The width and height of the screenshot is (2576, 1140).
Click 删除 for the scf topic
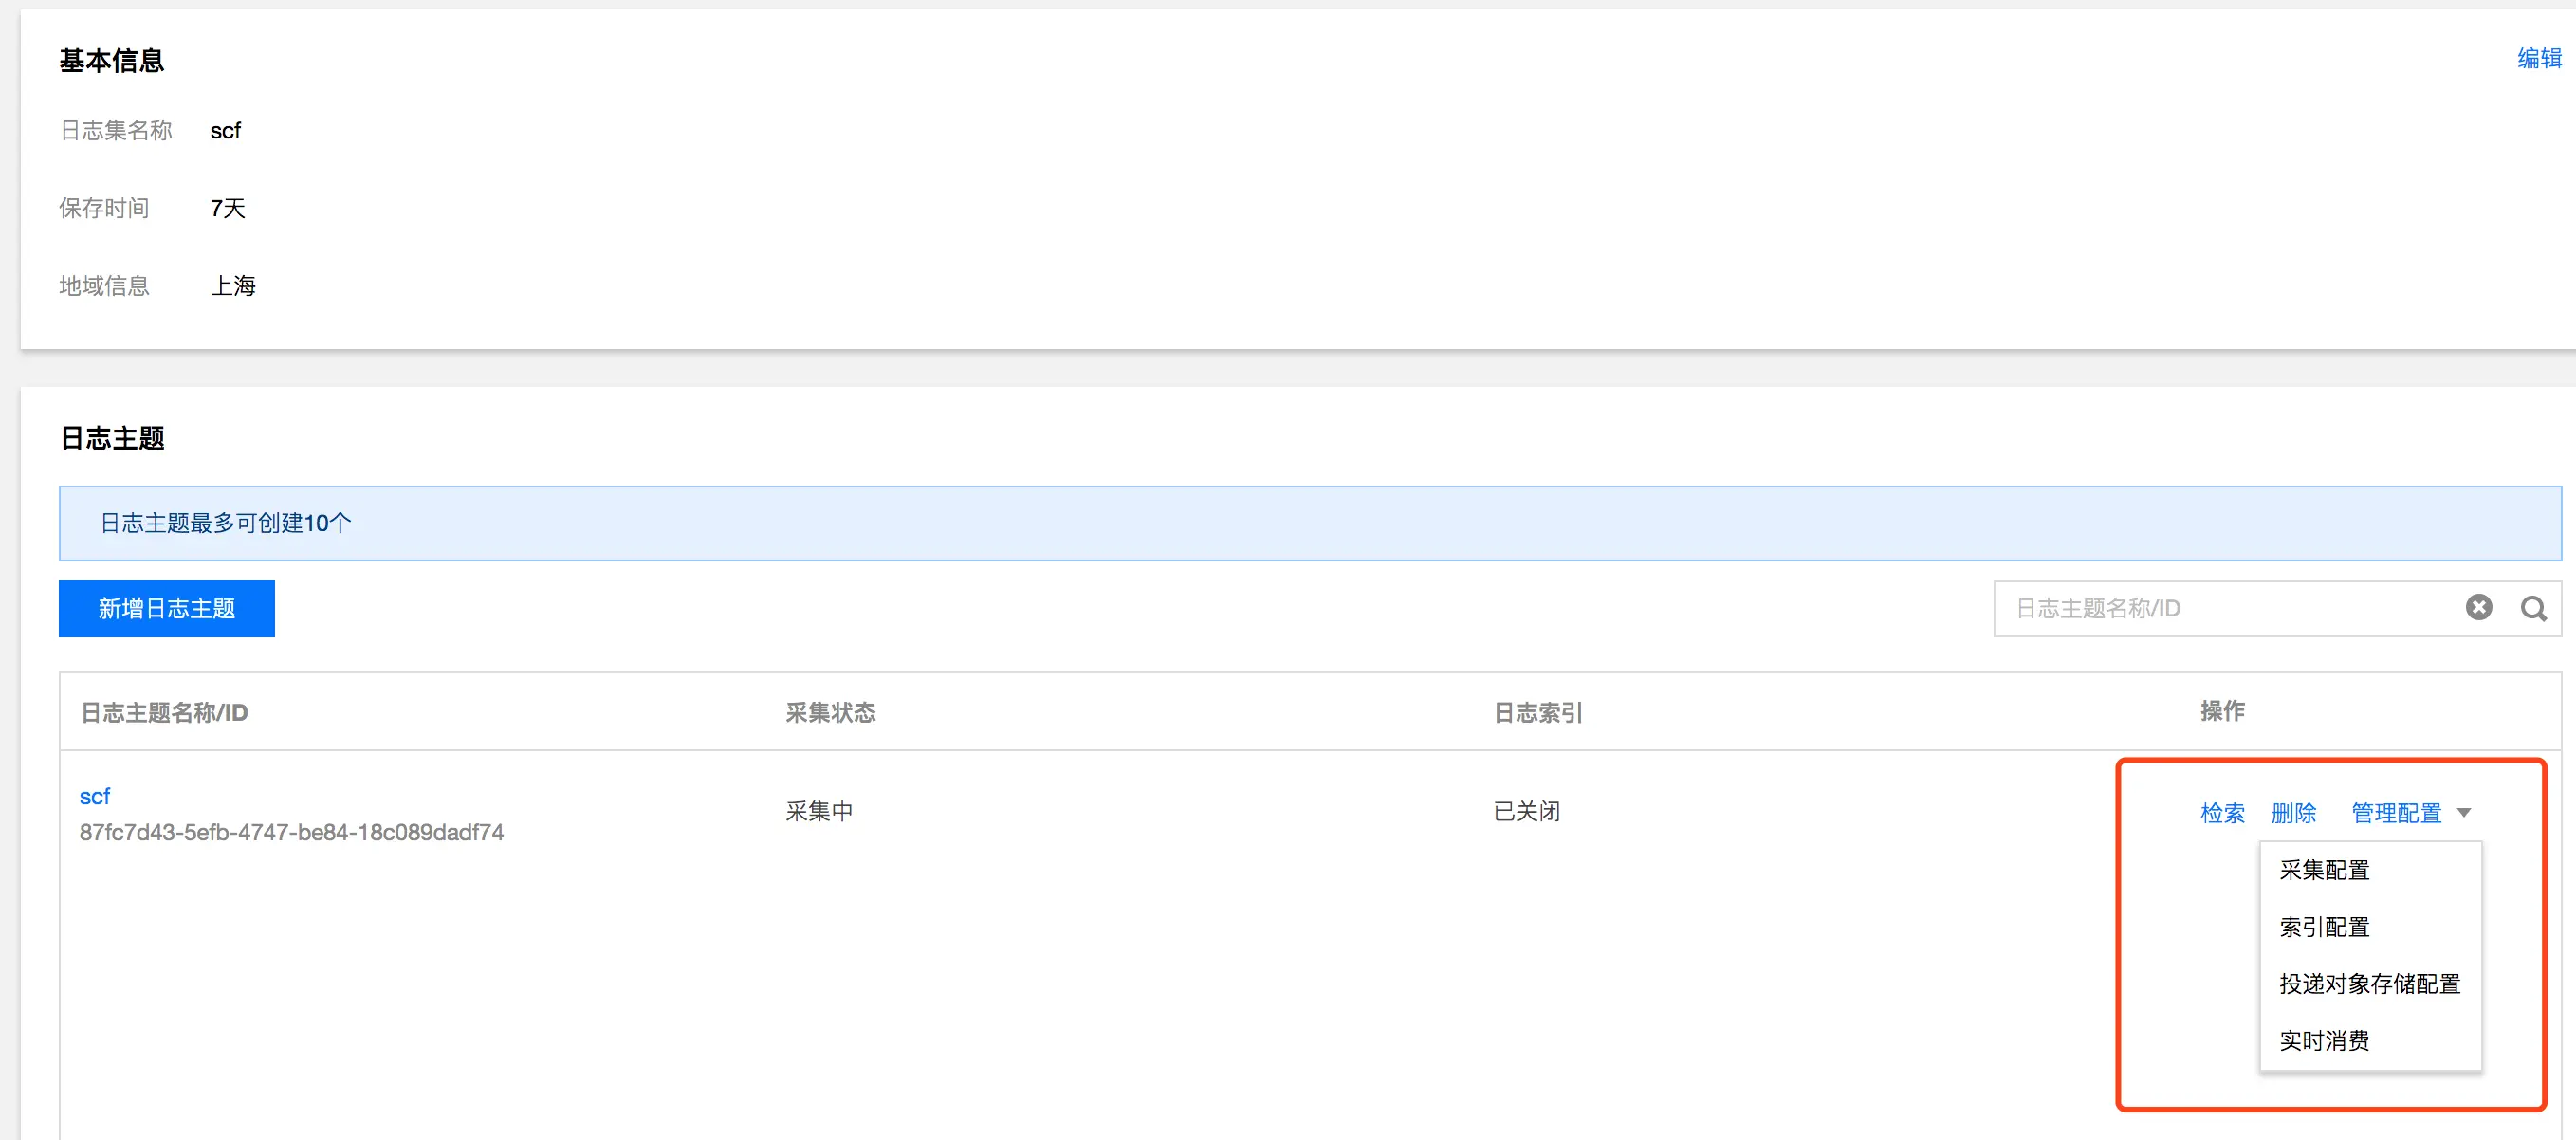[2293, 812]
